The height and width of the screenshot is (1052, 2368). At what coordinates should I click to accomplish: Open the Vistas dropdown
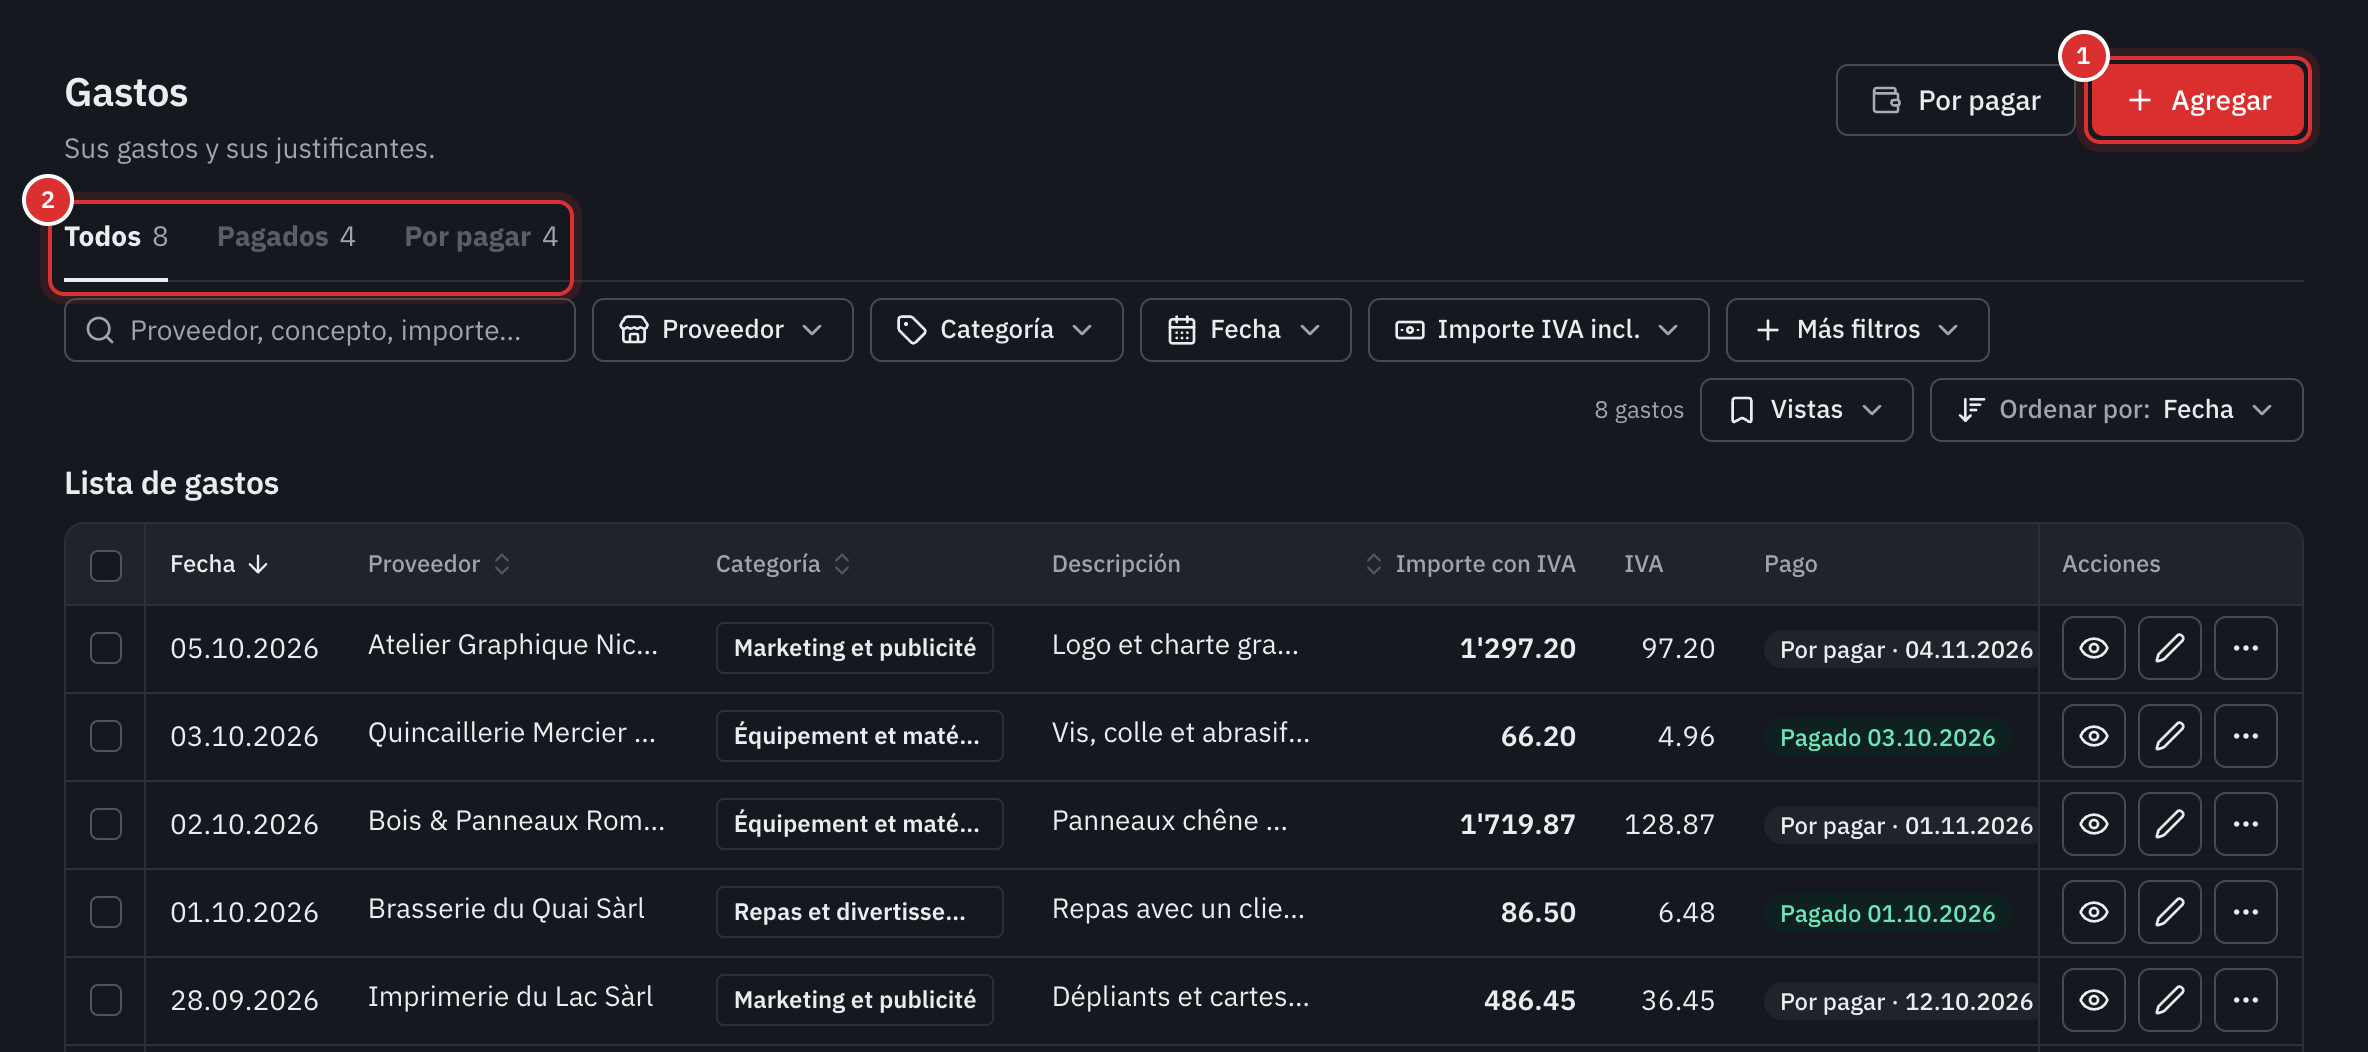(1806, 410)
